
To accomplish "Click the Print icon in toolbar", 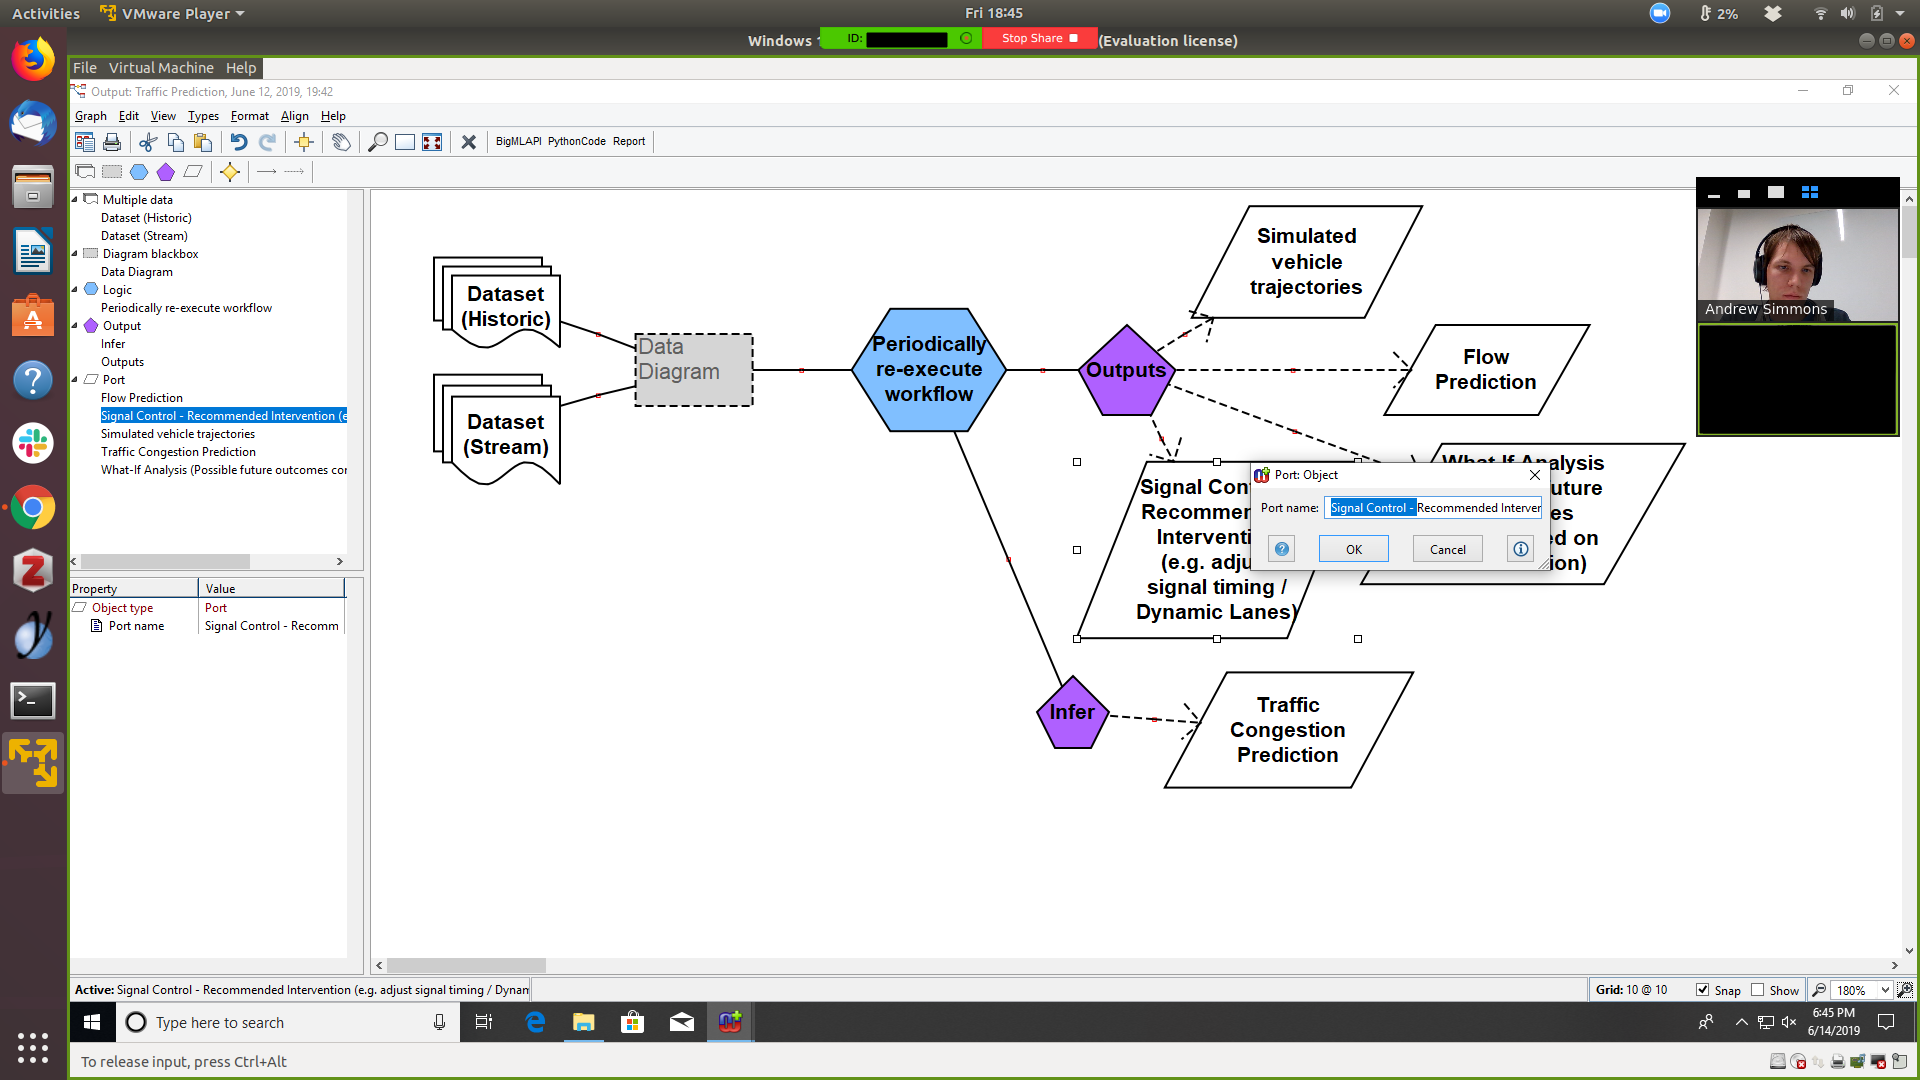I will click(x=112, y=142).
